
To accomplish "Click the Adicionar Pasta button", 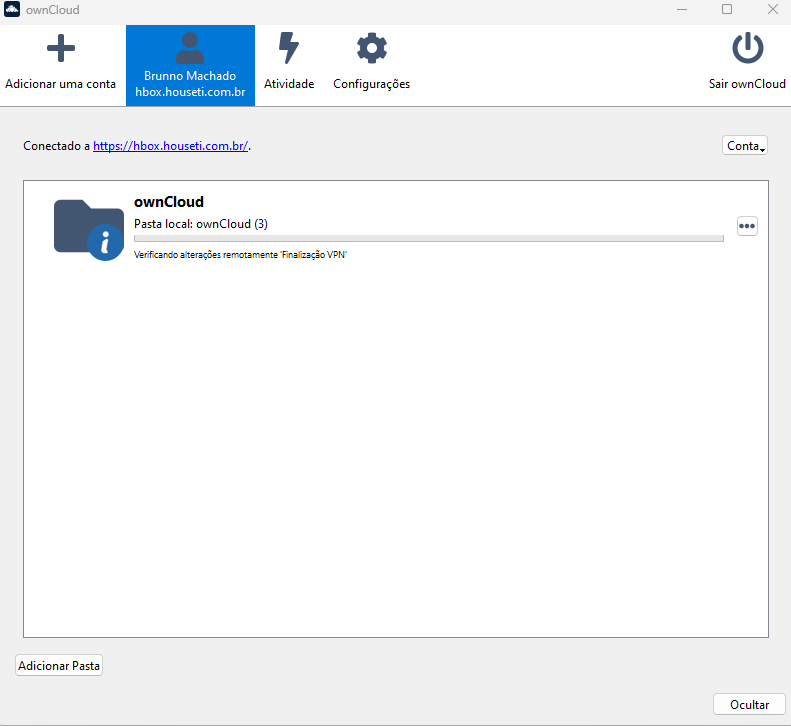I will (x=59, y=665).
